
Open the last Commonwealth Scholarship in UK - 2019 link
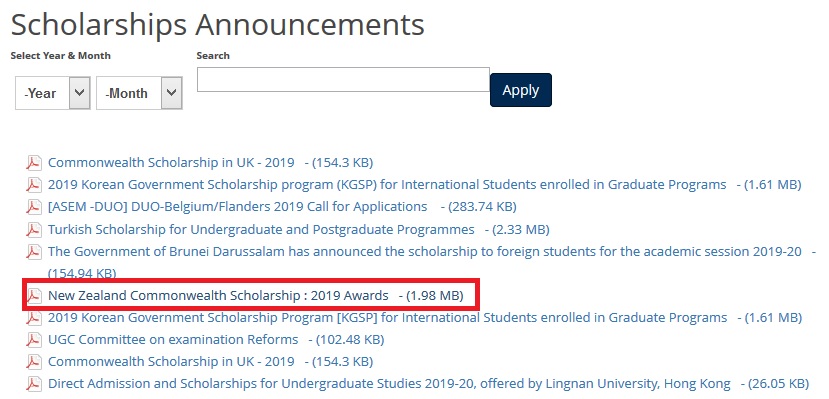point(171,361)
